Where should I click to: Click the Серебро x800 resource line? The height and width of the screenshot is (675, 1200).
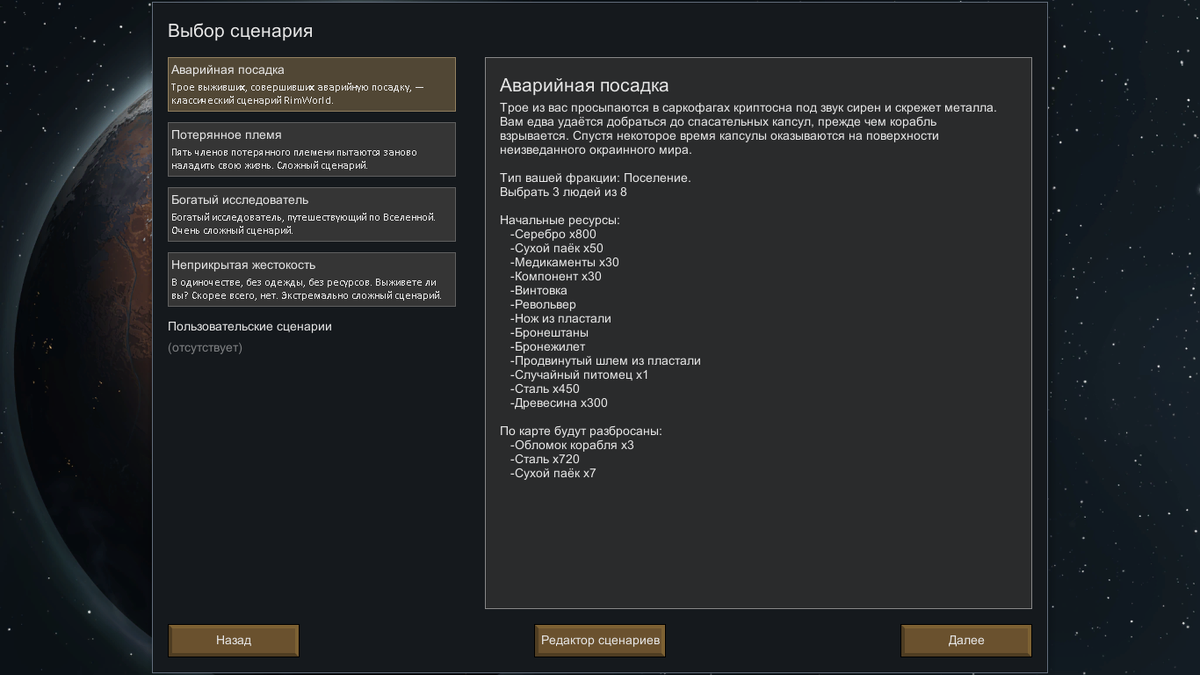(x=553, y=234)
